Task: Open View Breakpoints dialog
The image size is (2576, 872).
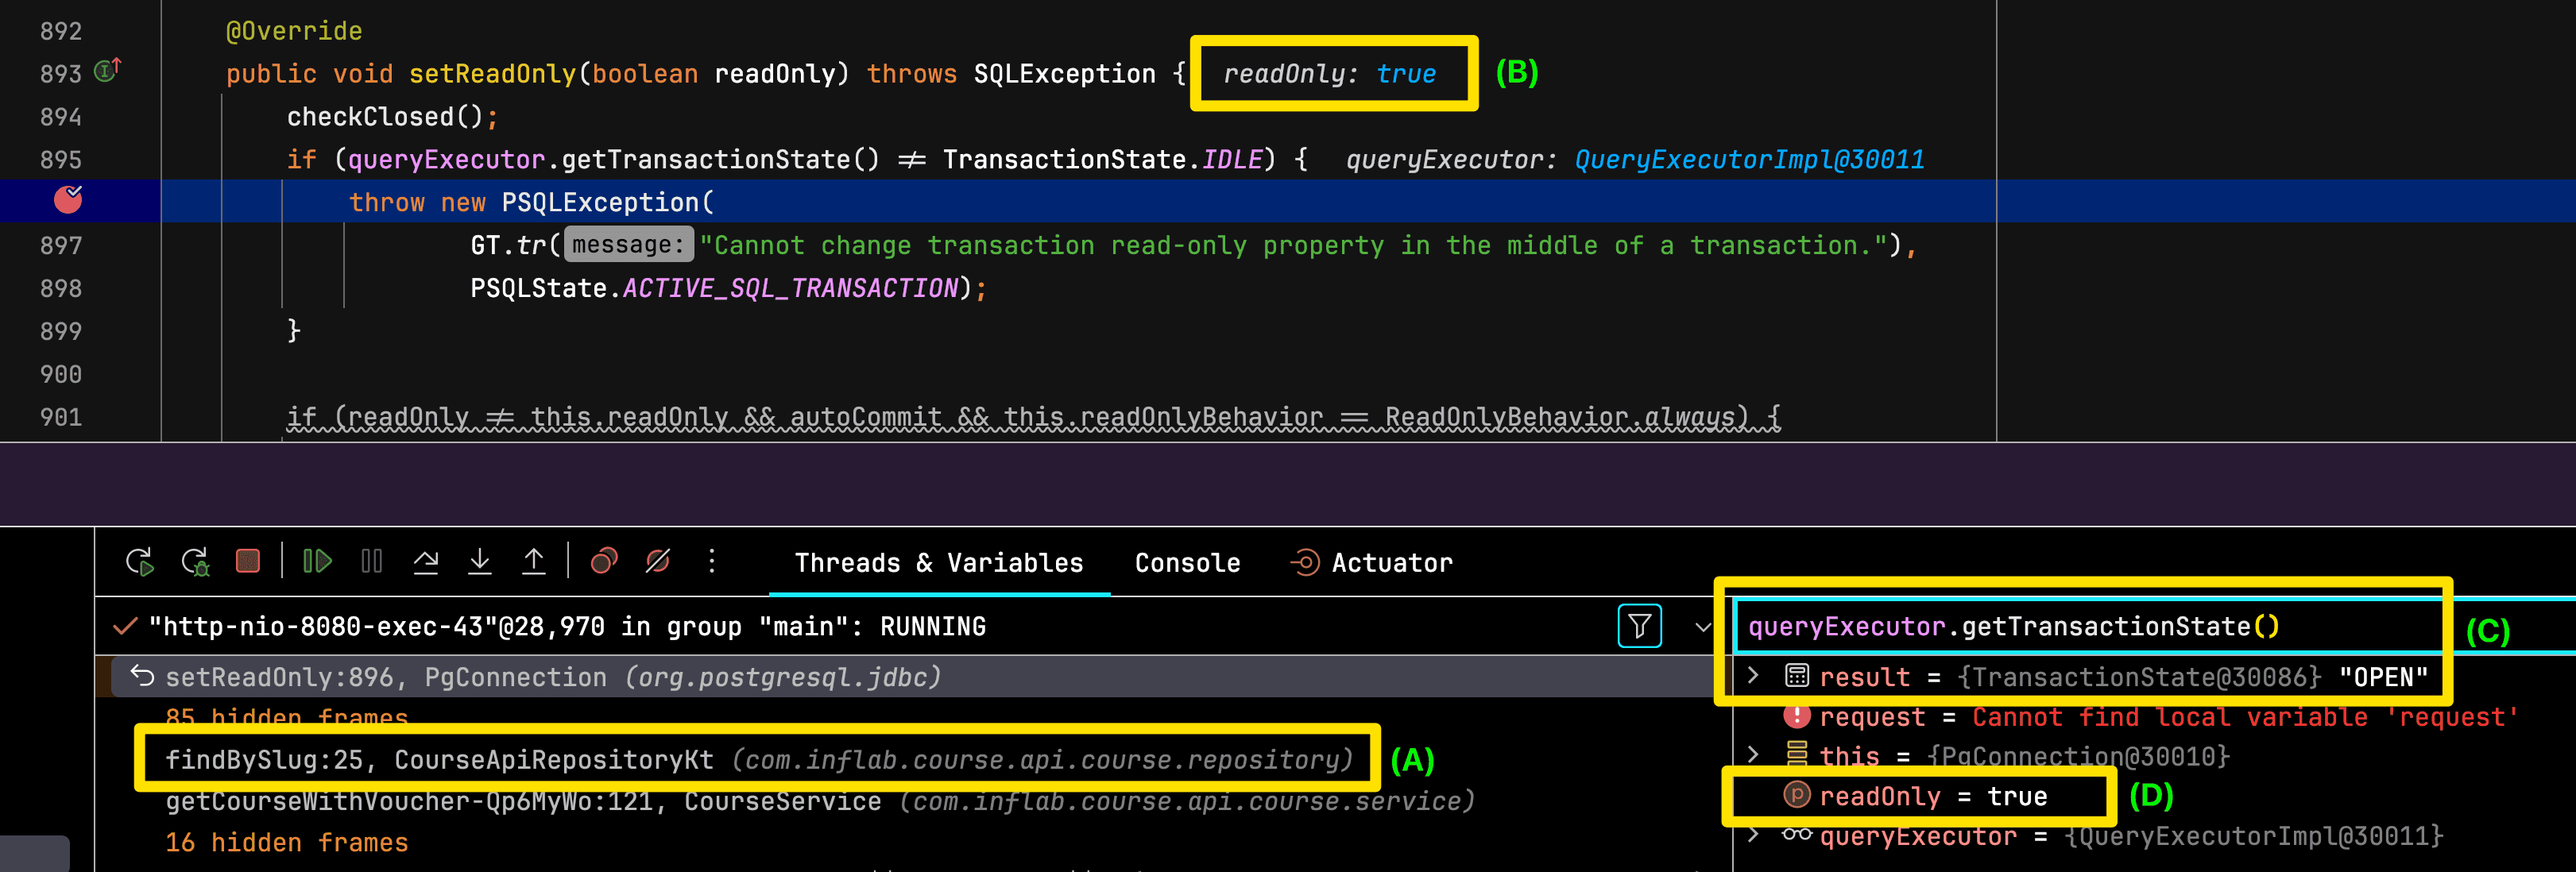Action: [604, 562]
